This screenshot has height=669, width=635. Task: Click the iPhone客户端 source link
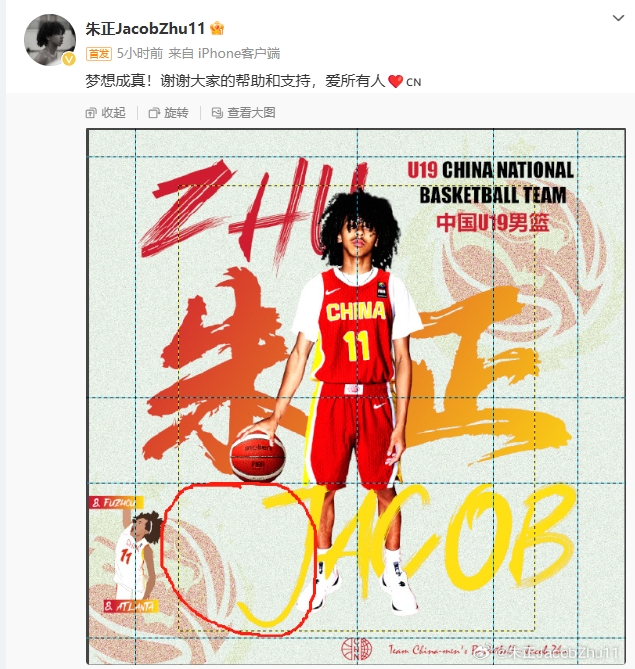coord(239,53)
